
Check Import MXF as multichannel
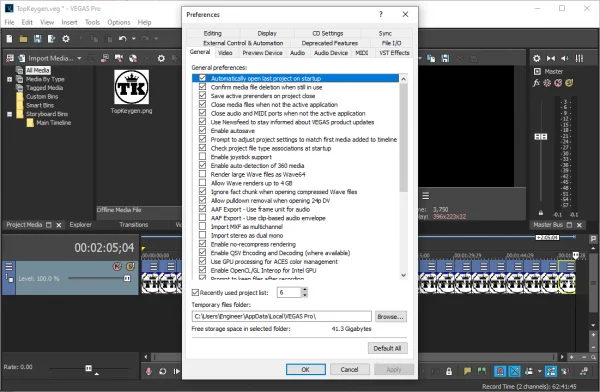coord(202,226)
